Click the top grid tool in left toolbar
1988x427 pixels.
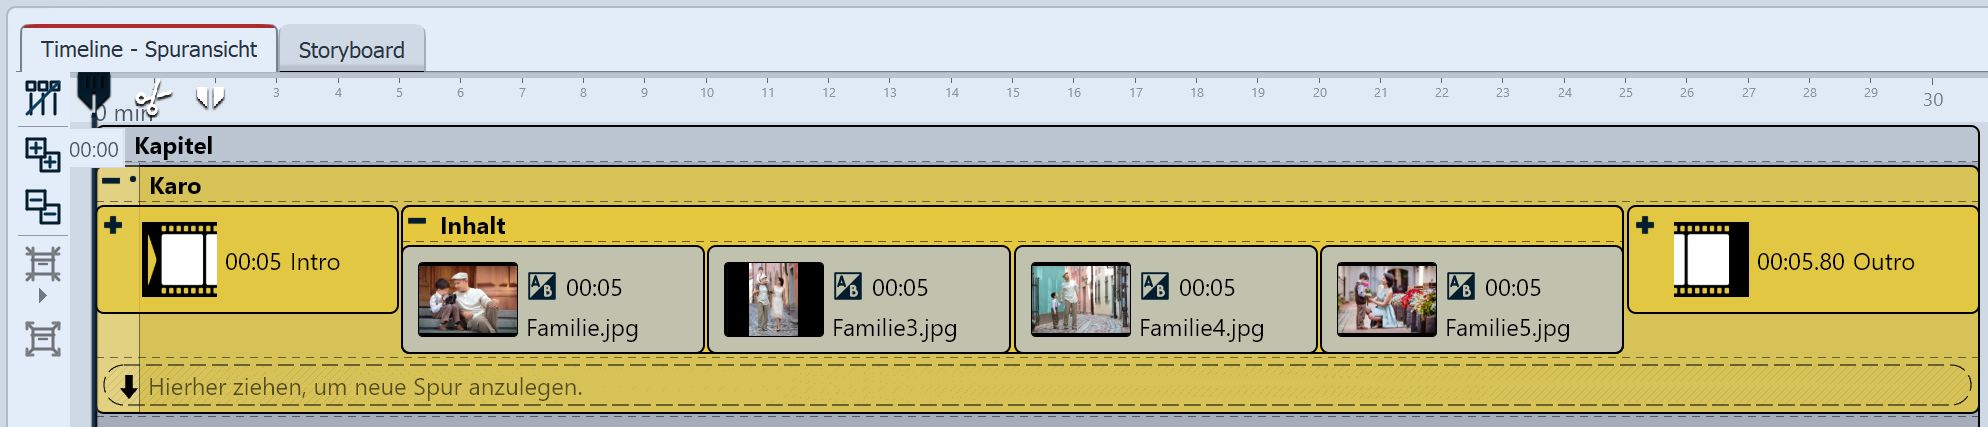click(42, 98)
